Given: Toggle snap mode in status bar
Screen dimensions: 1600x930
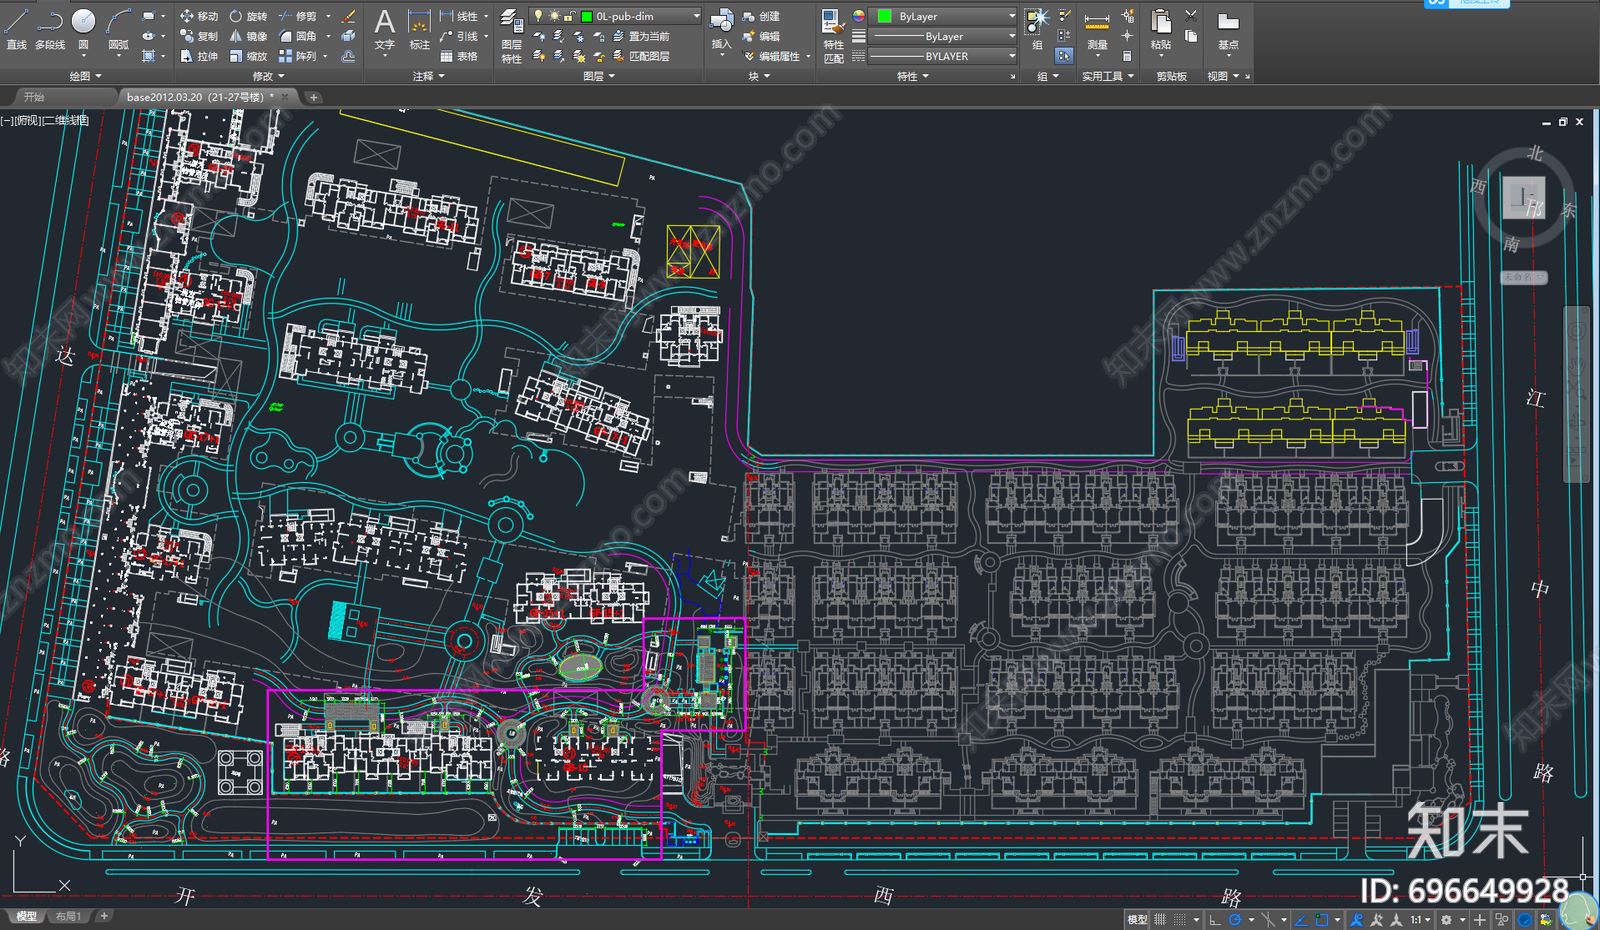Looking at the screenshot, I should (x=1180, y=919).
